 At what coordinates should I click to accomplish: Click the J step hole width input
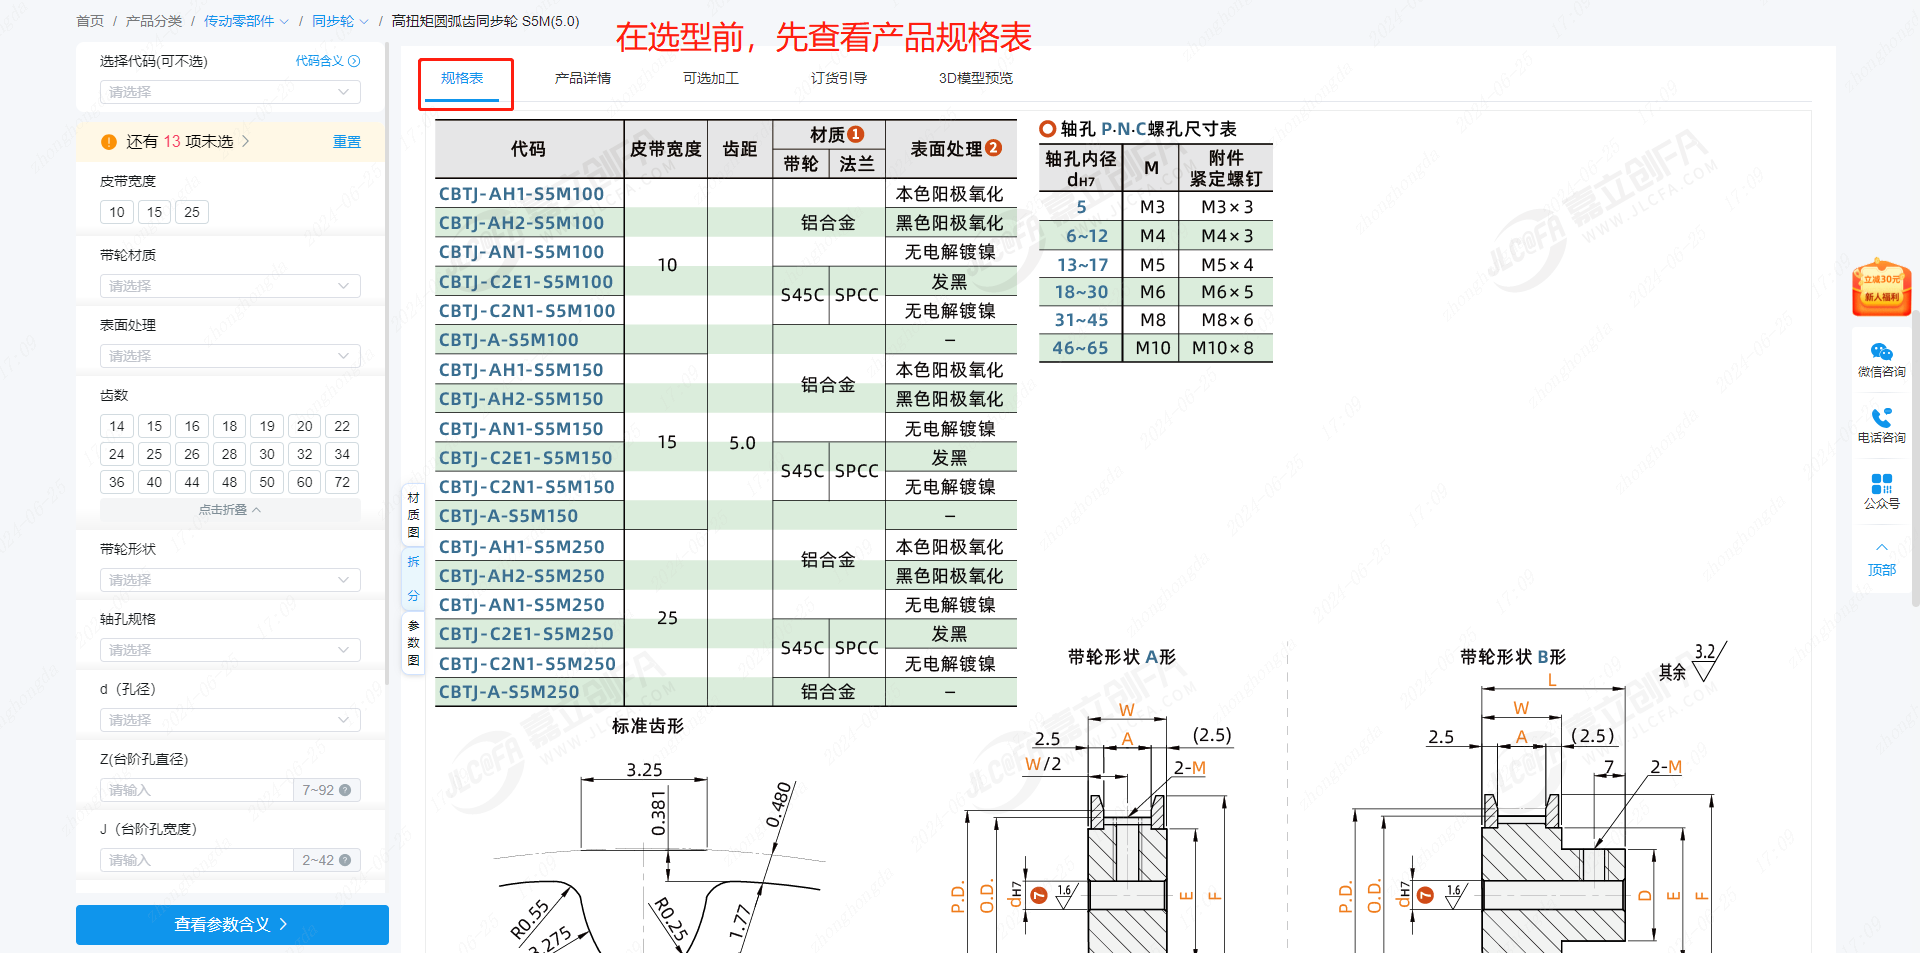coord(196,860)
